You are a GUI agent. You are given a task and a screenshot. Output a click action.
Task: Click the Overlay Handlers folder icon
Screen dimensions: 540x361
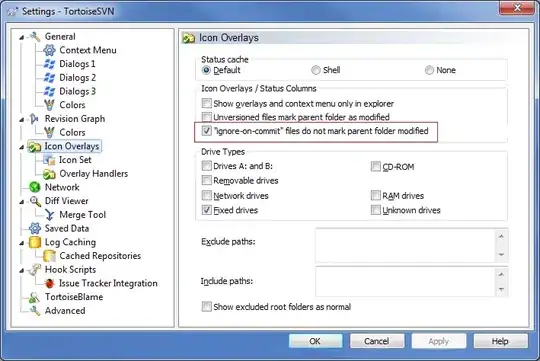[x=49, y=174]
